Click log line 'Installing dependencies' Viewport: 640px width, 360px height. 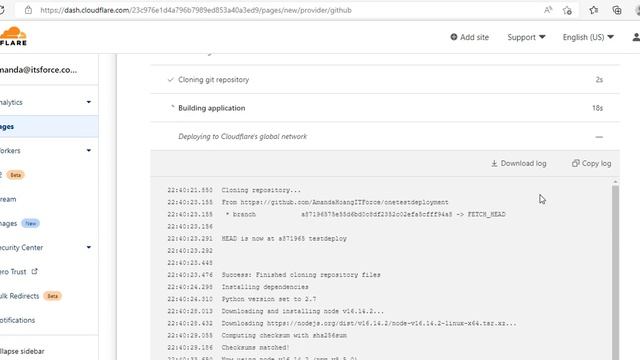[x=265, y=287]
